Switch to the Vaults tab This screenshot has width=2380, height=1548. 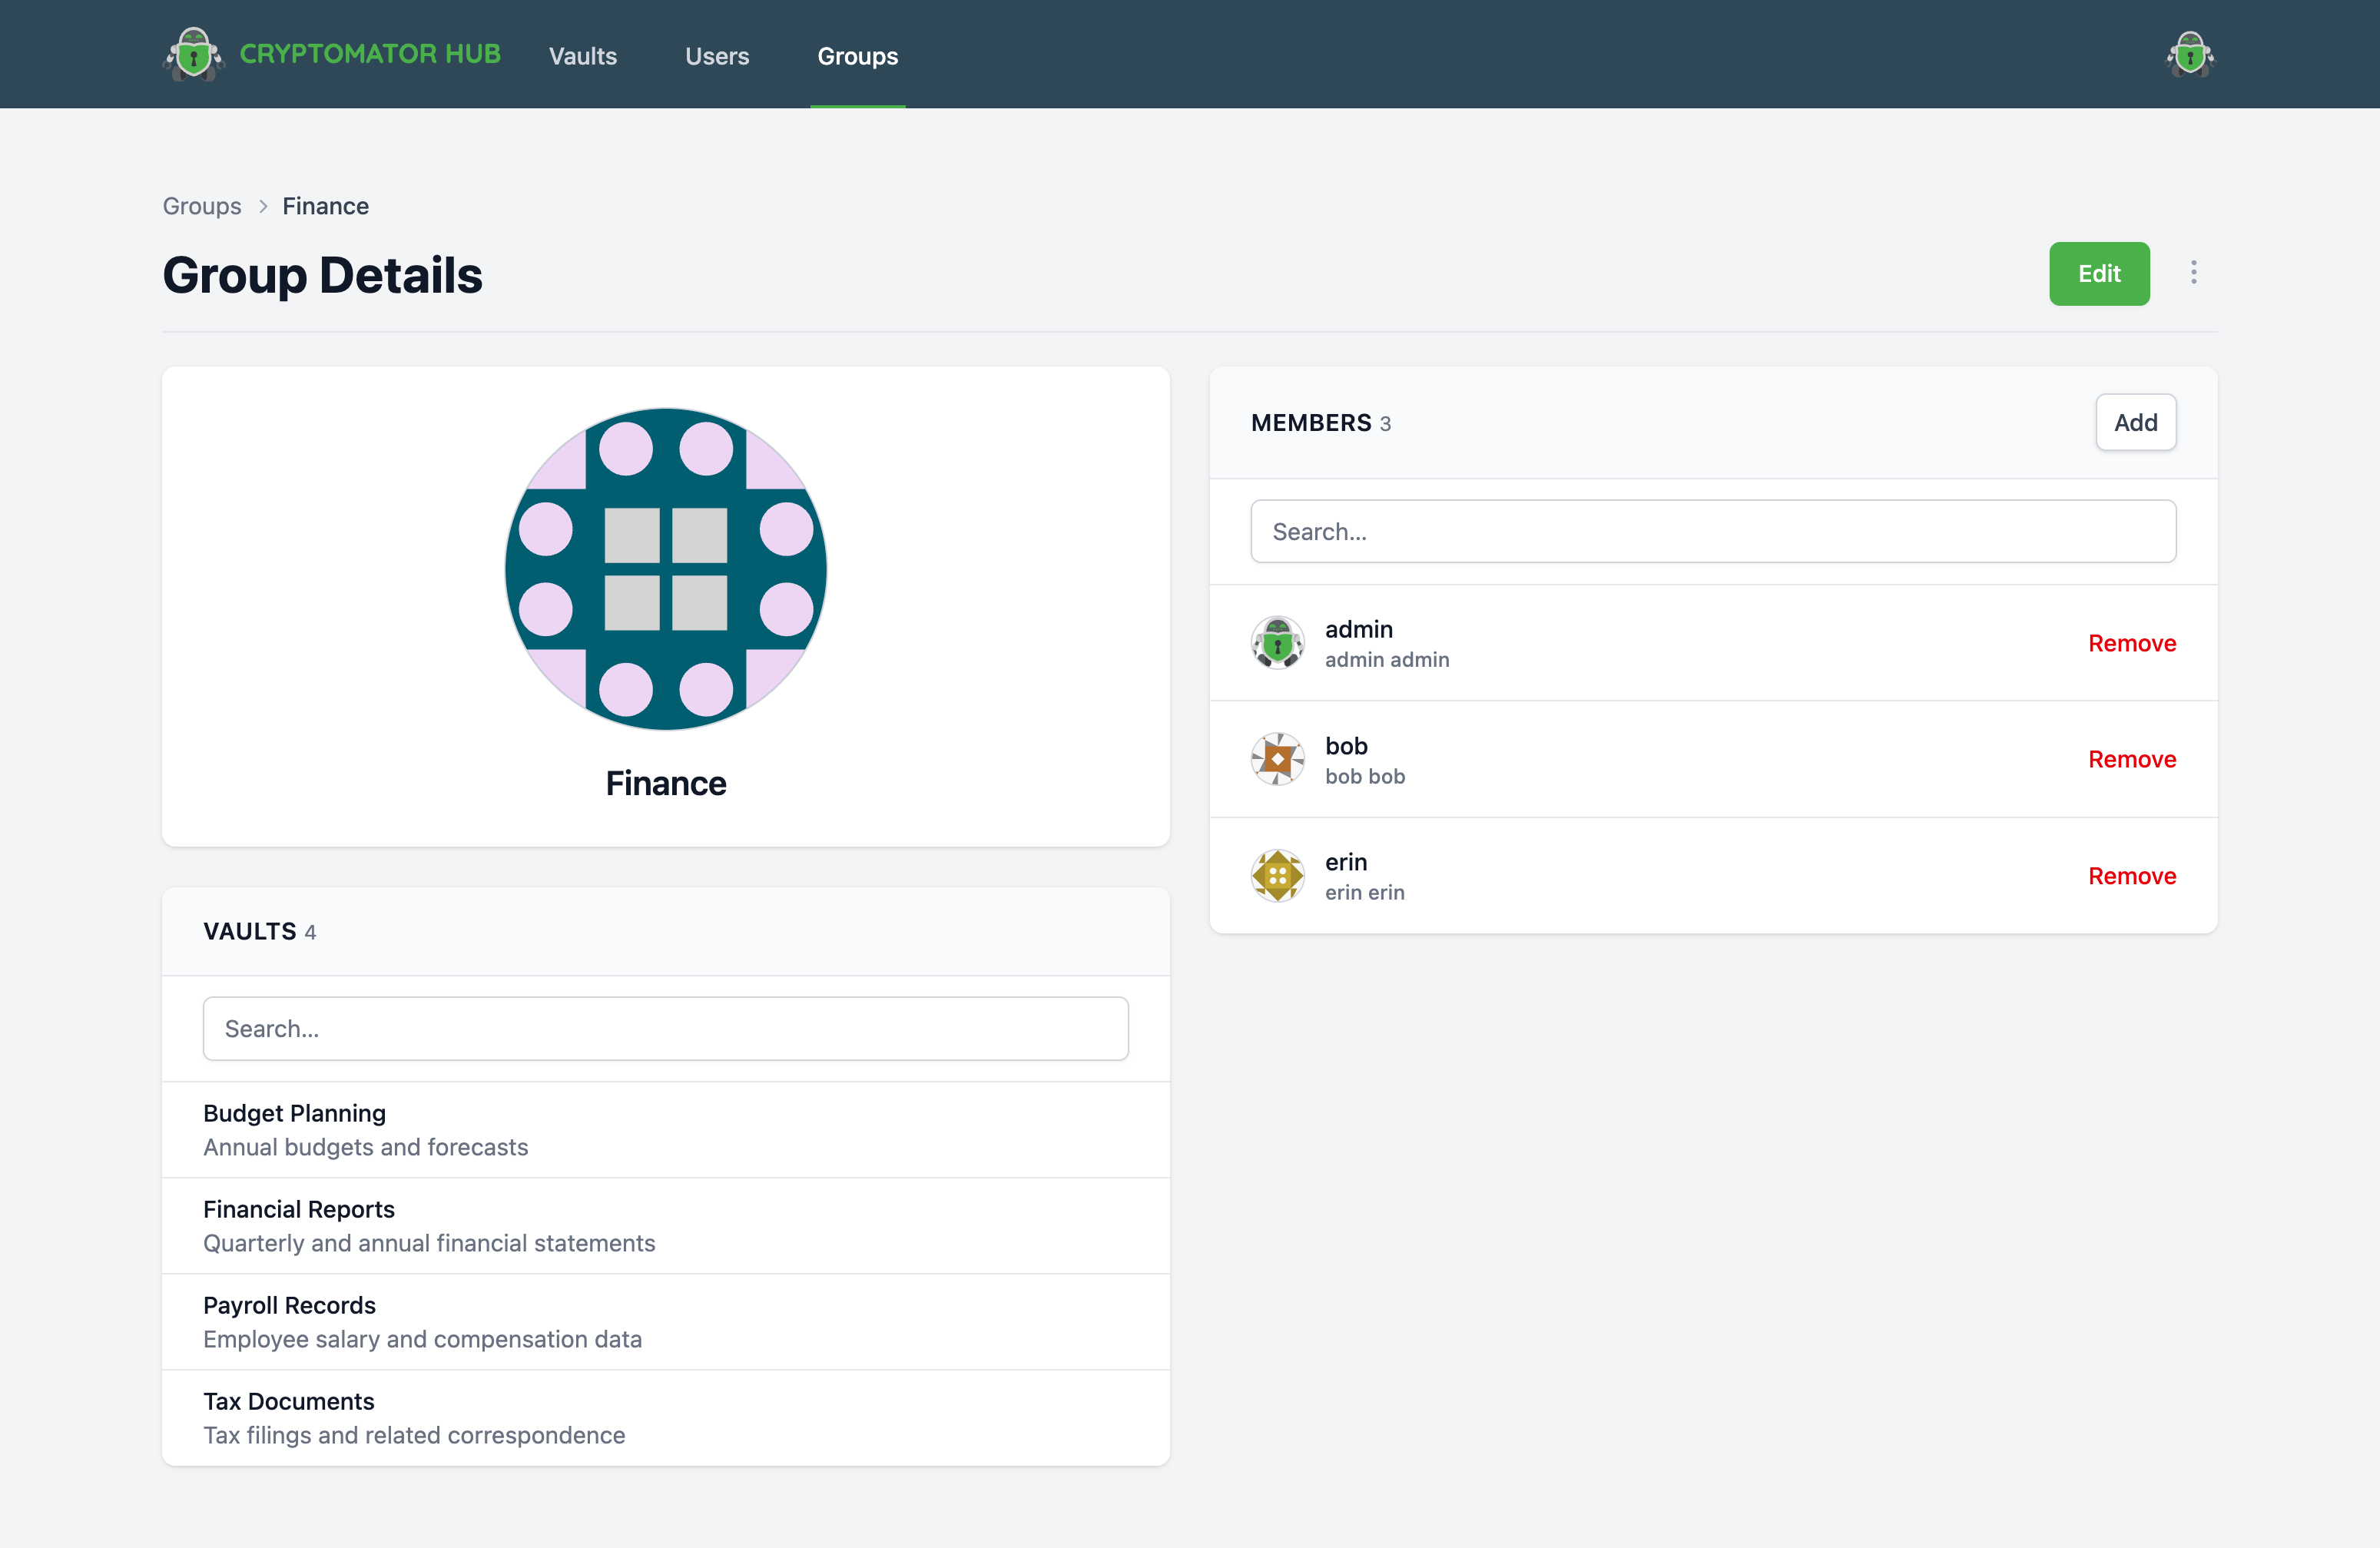pyautogui.click(x=582, y=56)
